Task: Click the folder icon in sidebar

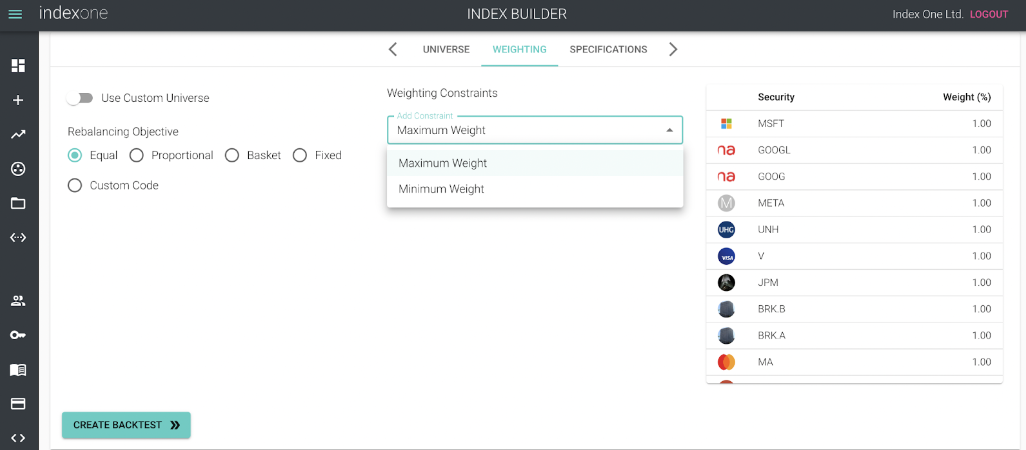Action: [x=18, y=203]
